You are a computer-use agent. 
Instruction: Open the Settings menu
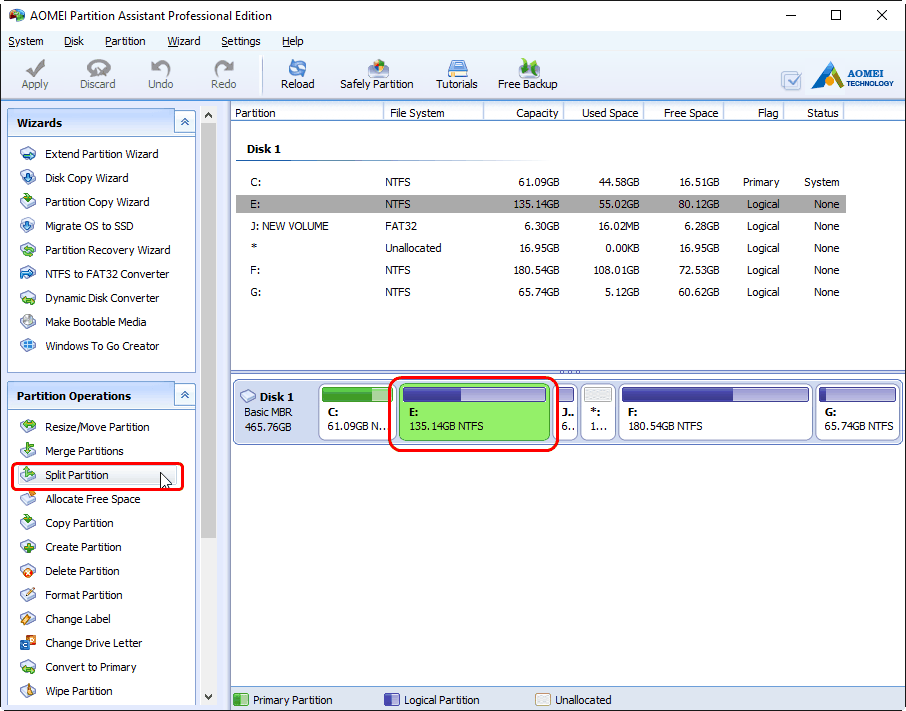(240, 41)
